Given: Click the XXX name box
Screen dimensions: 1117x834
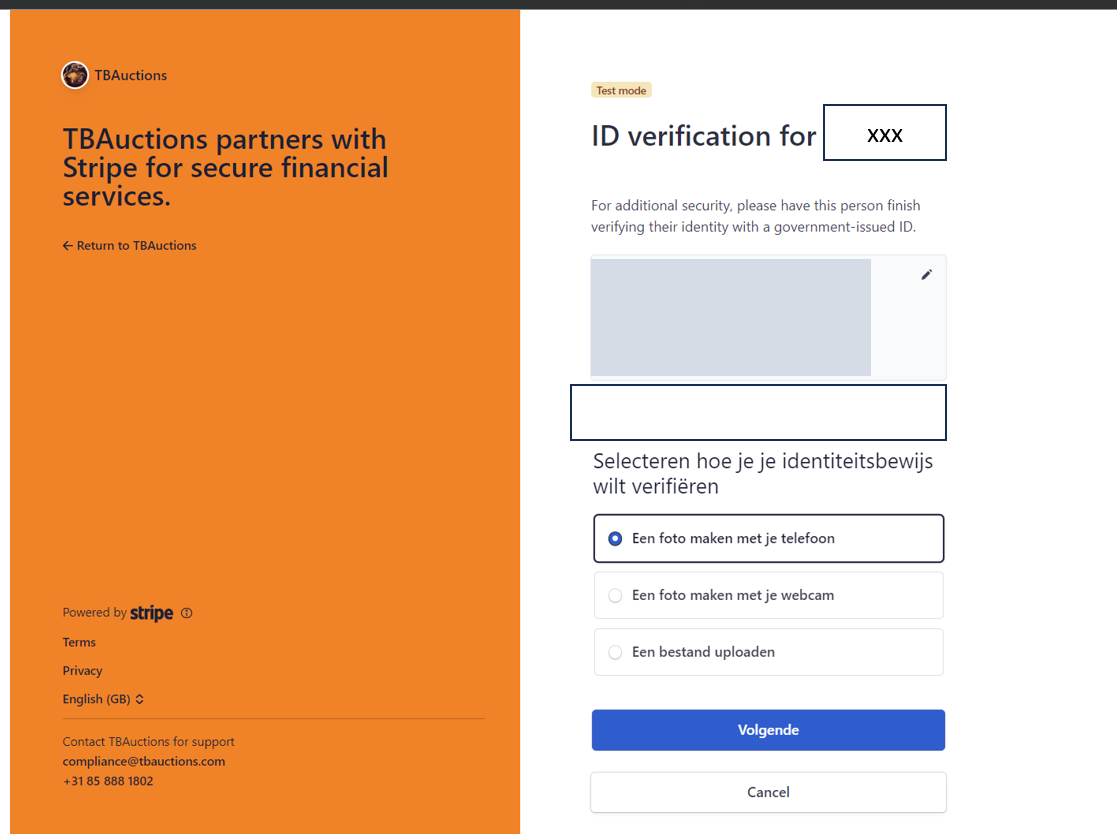Looking at the screenshot, I should point(884,132).
